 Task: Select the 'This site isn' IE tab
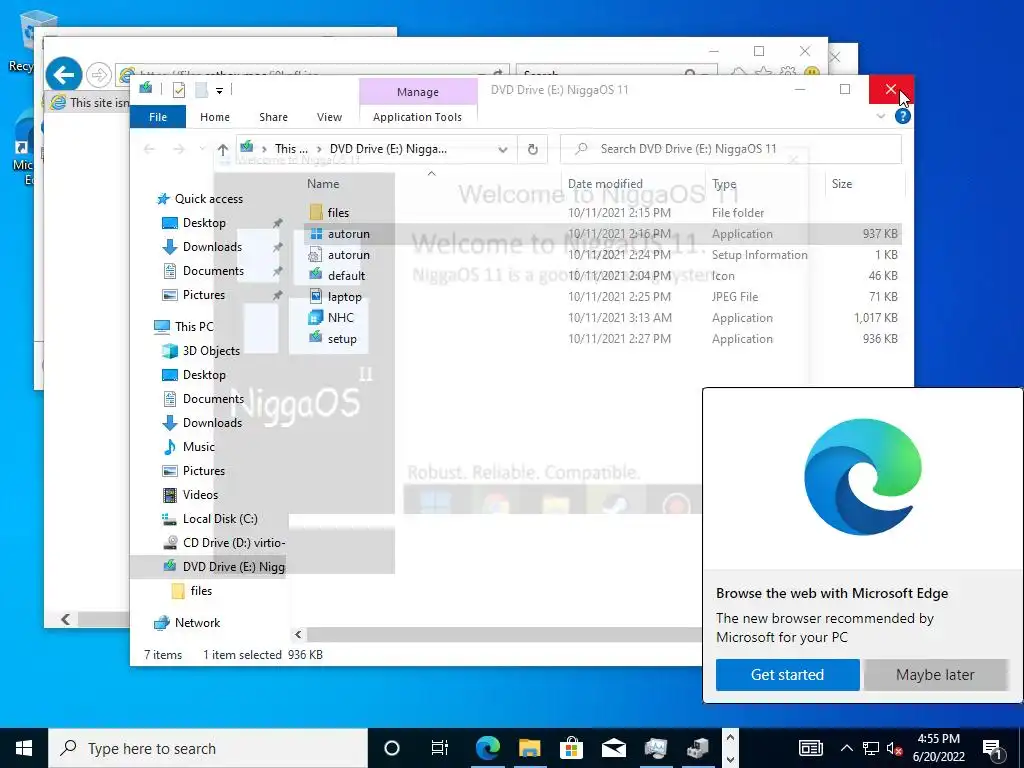pyautogui.click(x=89, y=103)
